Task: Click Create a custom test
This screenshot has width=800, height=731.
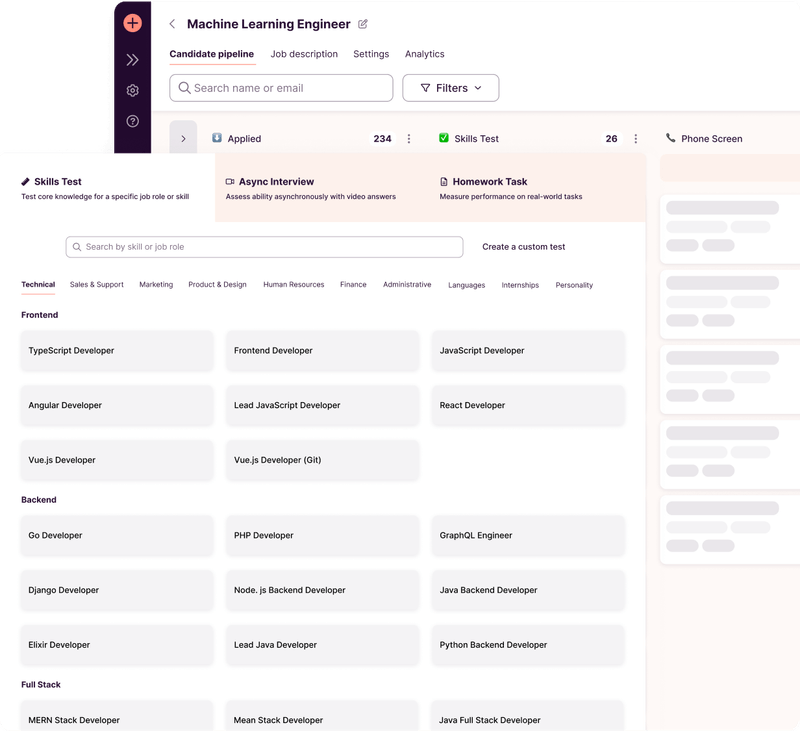Action: tap(522, 247)
